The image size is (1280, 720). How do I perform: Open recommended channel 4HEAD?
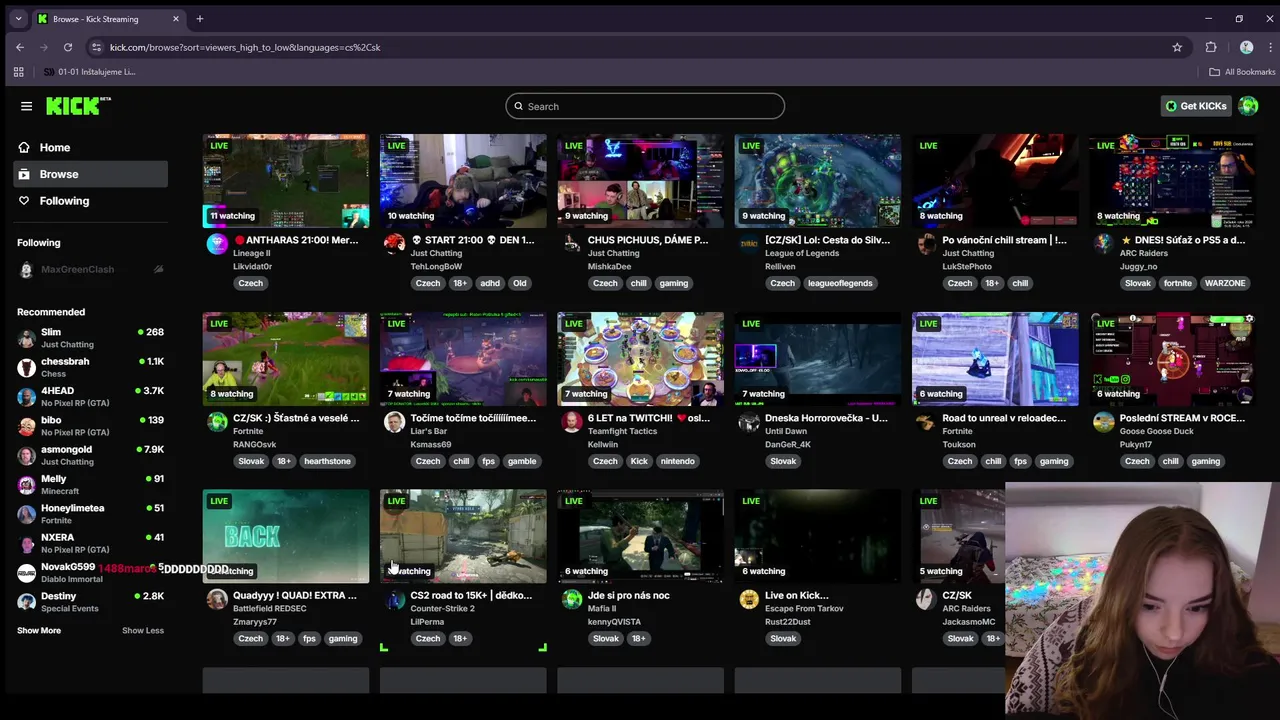[x=90, y=396]
